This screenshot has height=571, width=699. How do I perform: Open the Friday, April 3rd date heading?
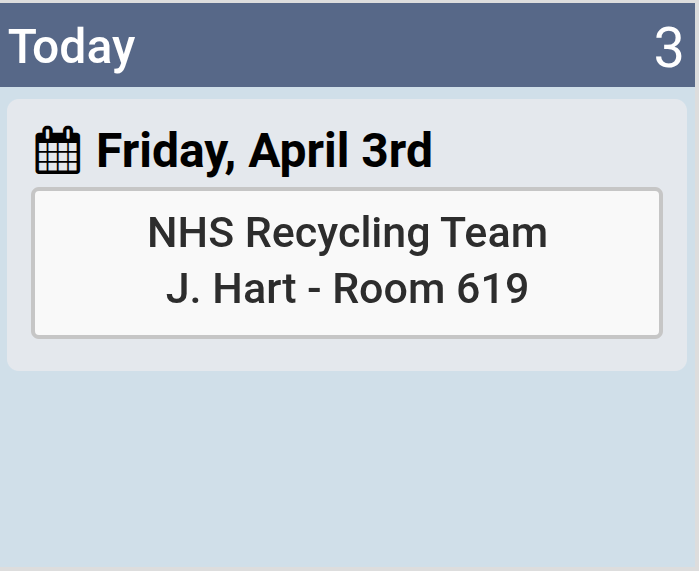pos(264,151)
